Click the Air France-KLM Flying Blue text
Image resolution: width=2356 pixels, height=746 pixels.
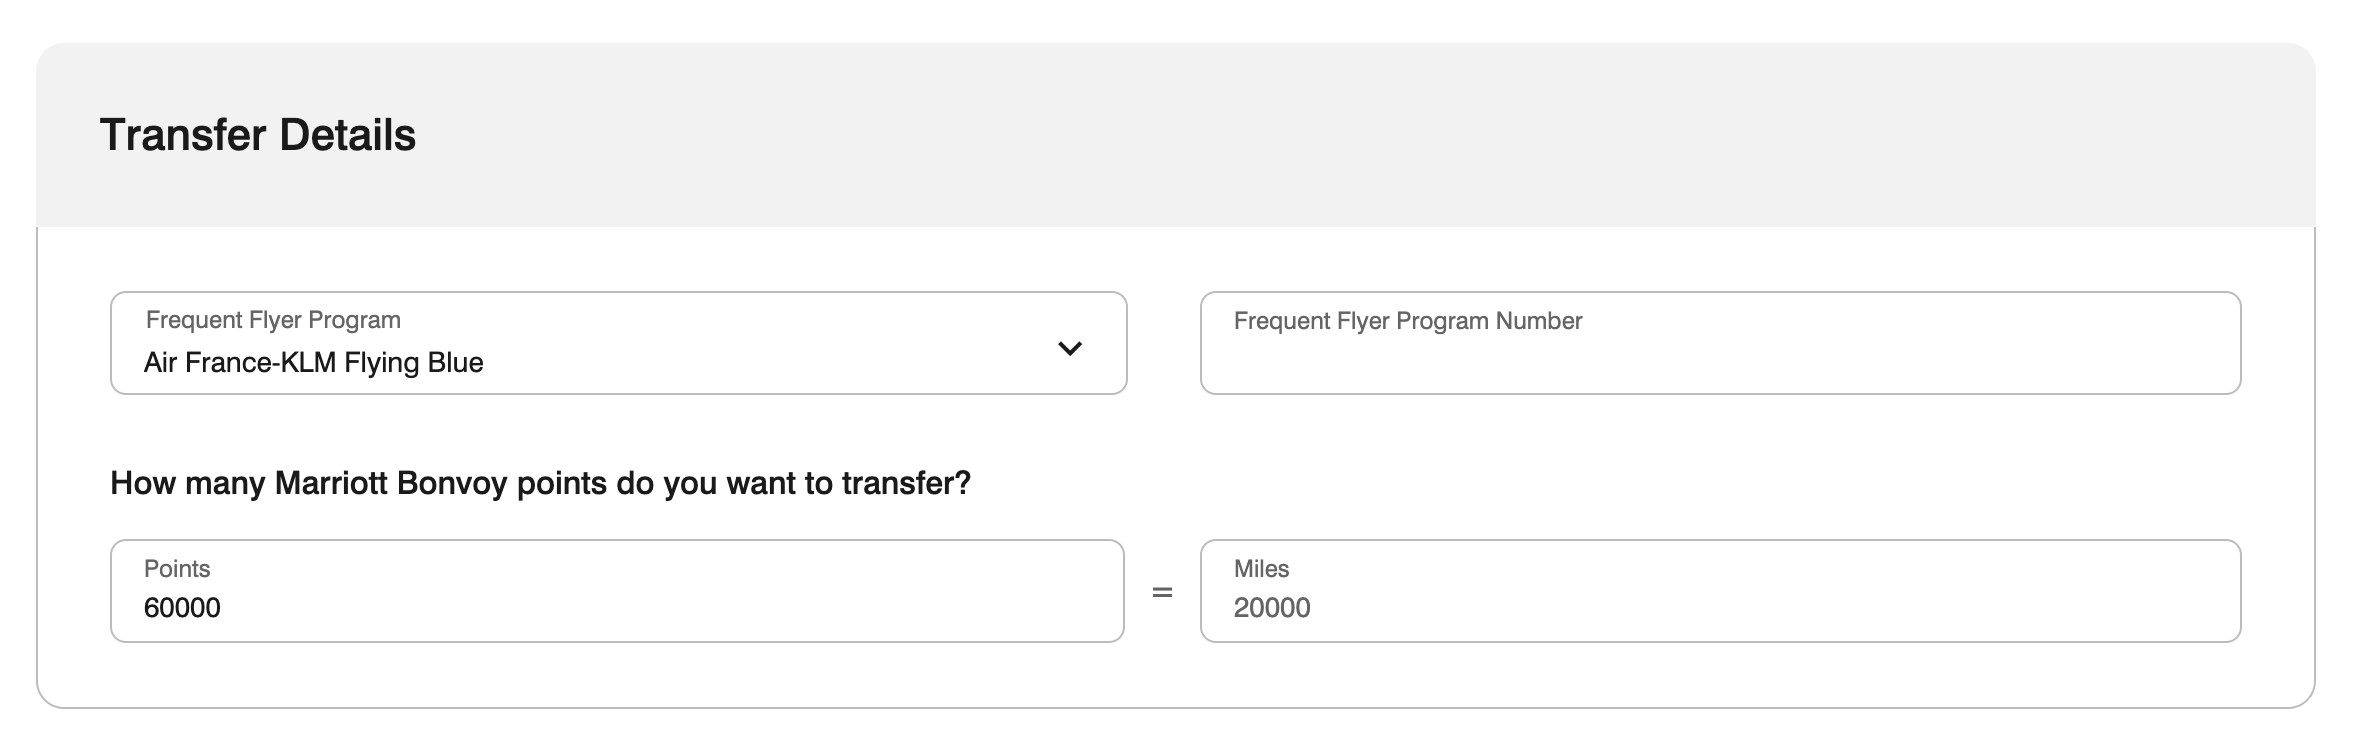[313, 363]
